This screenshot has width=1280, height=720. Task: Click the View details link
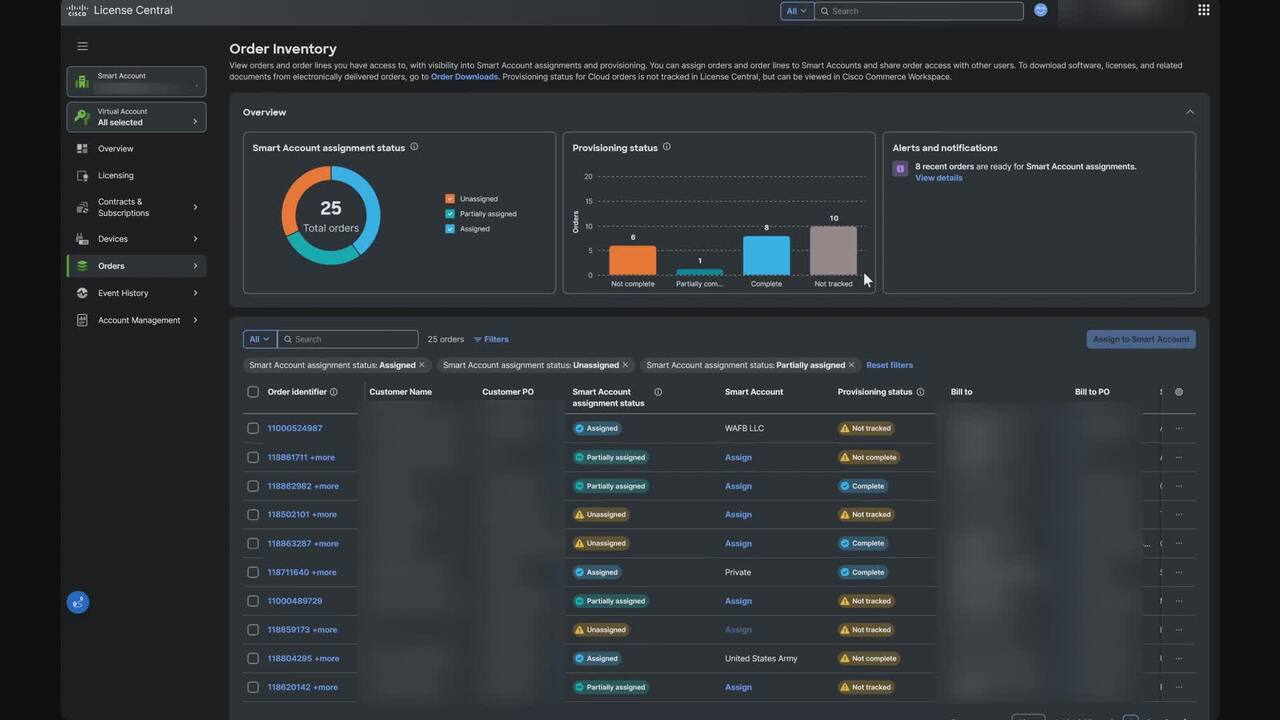coord(939,178)
